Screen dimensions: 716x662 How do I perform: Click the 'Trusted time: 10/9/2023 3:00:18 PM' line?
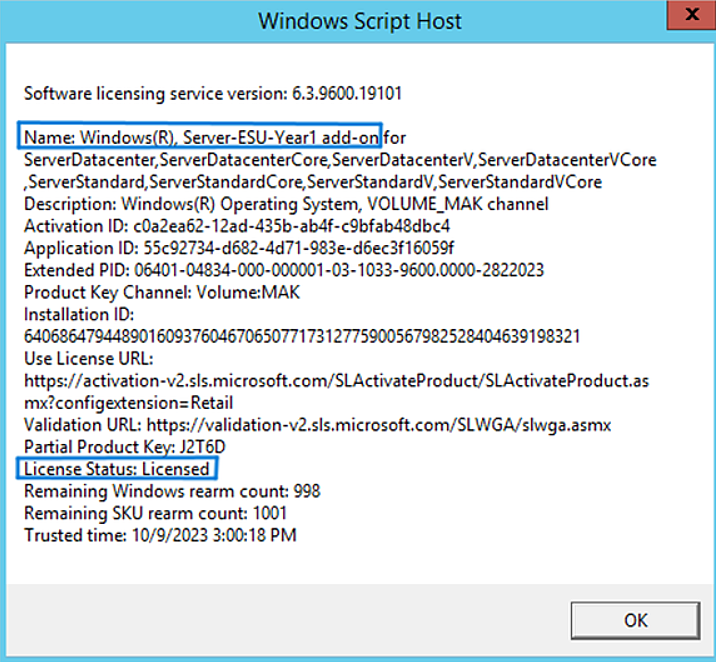(x=160, y=535)
